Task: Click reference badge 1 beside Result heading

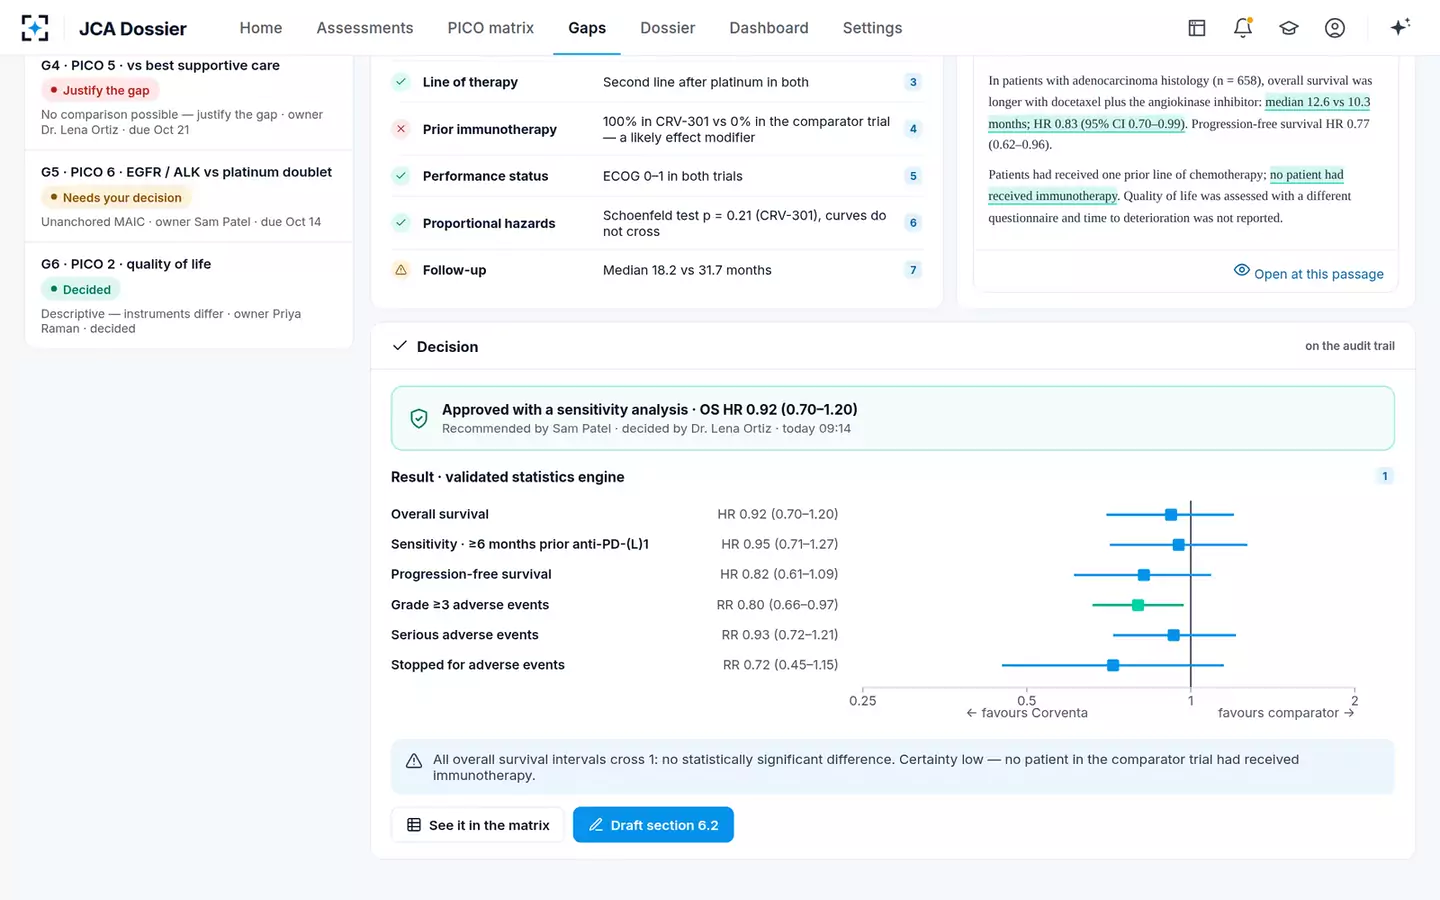Action: (x=1385, y=476)
